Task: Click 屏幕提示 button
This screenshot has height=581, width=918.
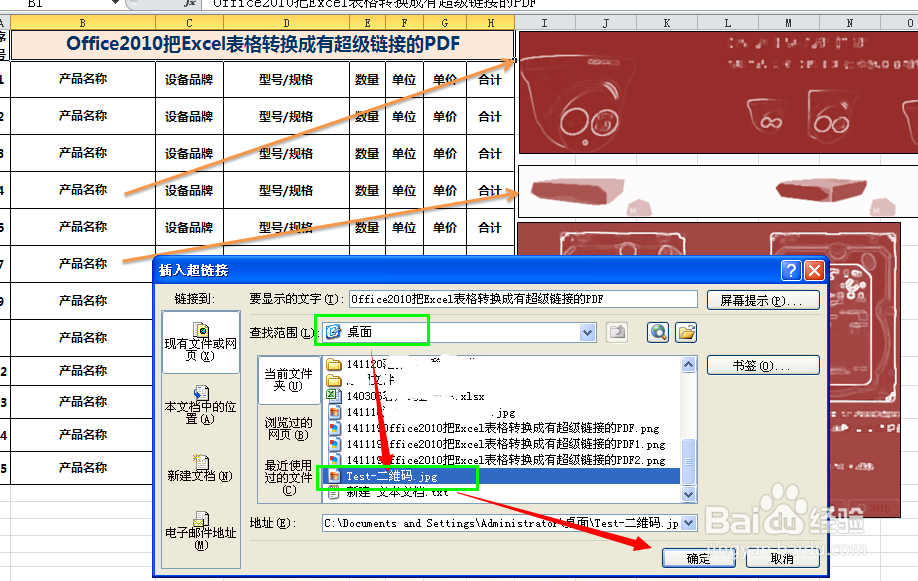Action: tap(763, 300)
